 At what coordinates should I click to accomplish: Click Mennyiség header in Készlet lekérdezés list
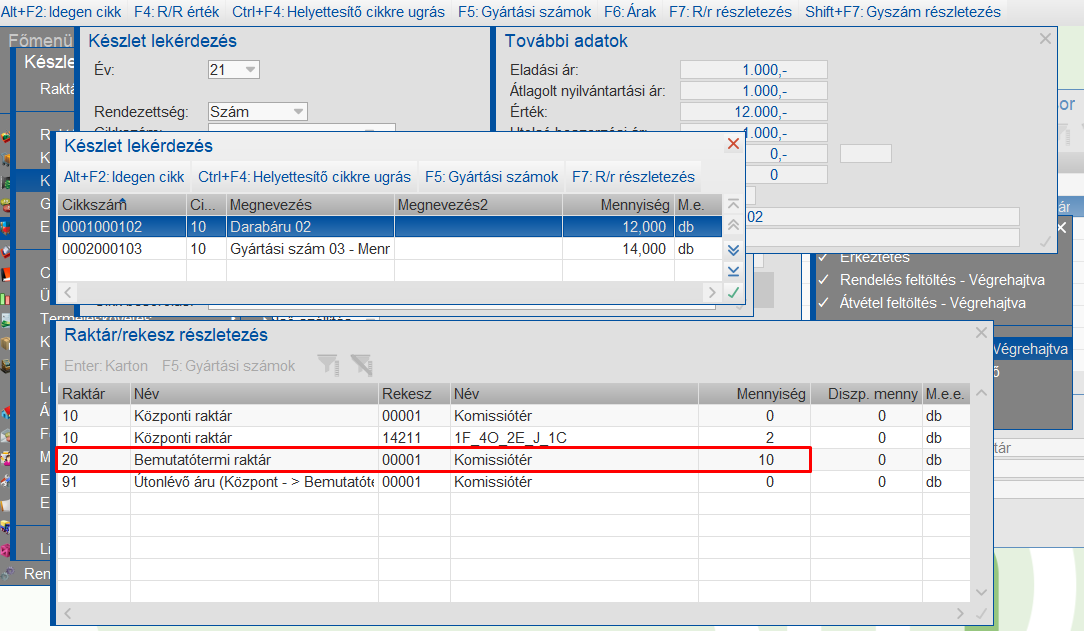(619, 205)
